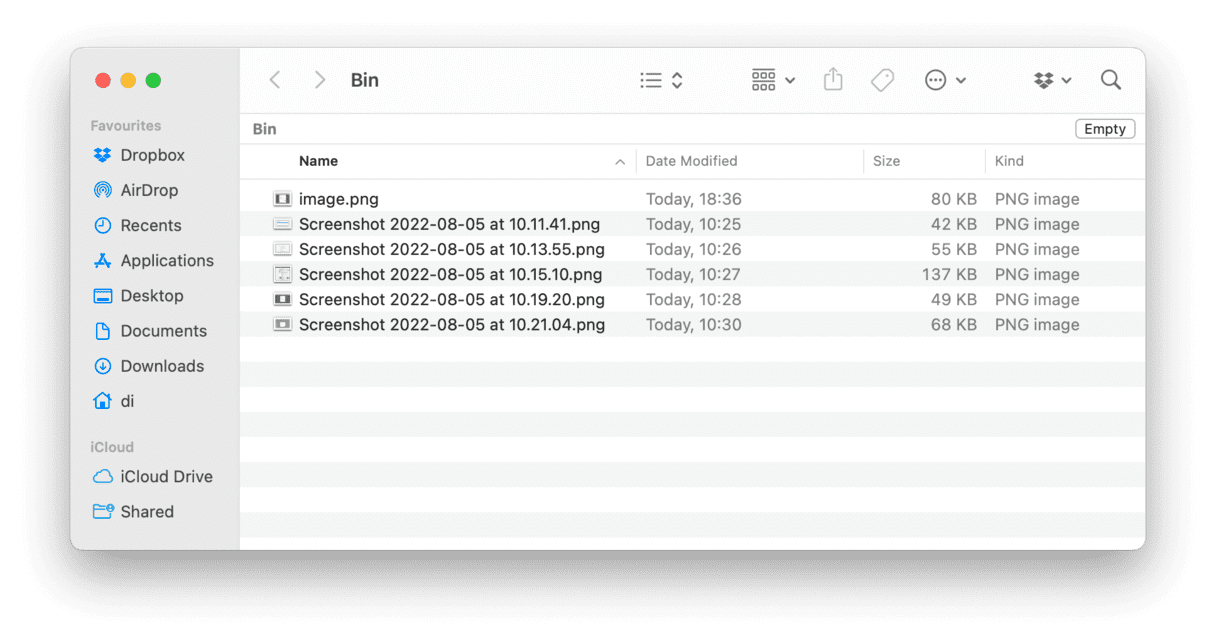
Task: Open the Applications sidebar item
Action: pos(165,260)
